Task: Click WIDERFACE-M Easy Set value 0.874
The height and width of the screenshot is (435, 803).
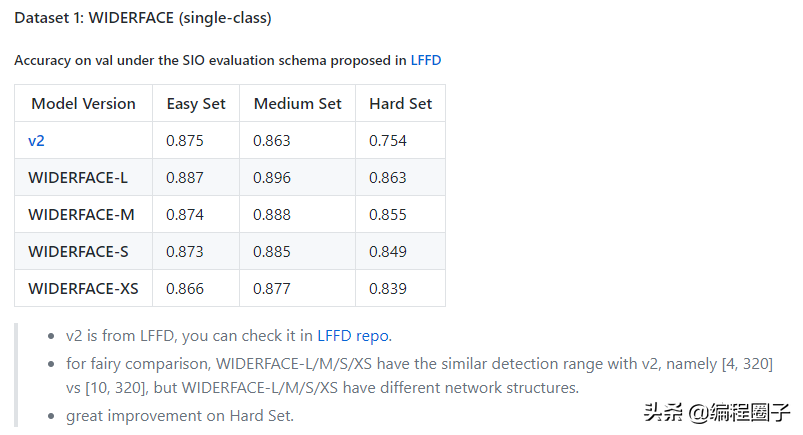Action: pos(184,215)
